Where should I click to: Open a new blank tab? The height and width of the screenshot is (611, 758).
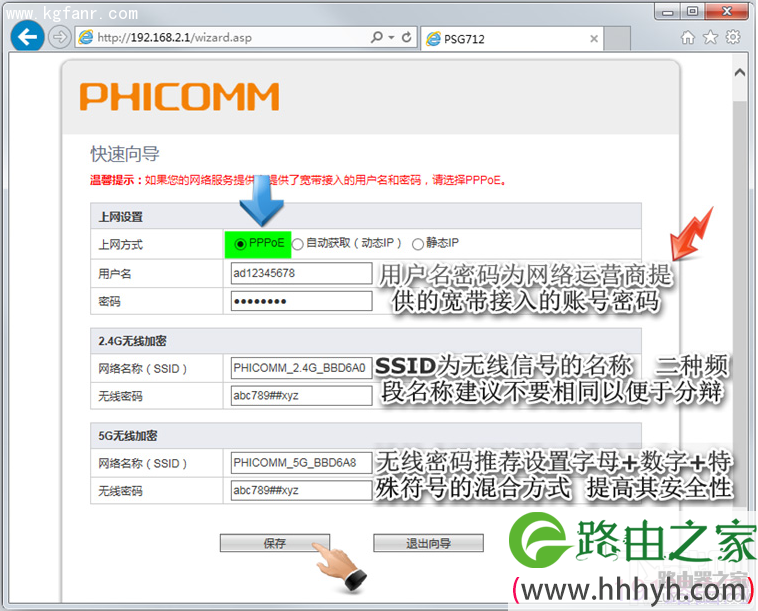(617, 39)
